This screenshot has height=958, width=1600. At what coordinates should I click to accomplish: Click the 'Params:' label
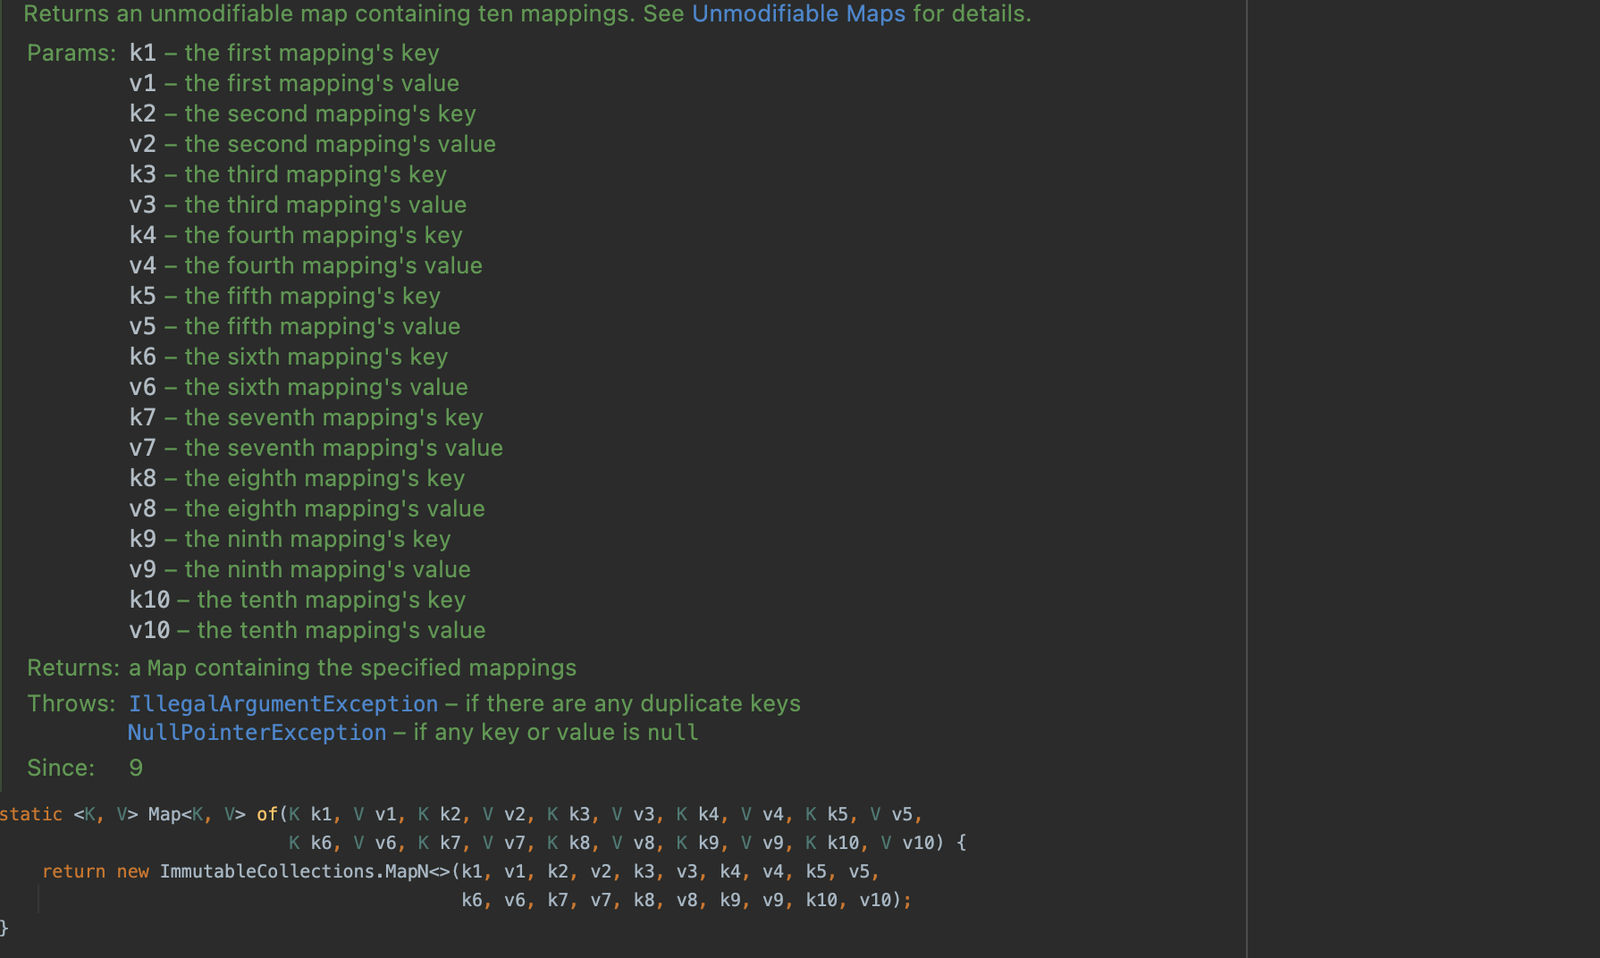71,53
